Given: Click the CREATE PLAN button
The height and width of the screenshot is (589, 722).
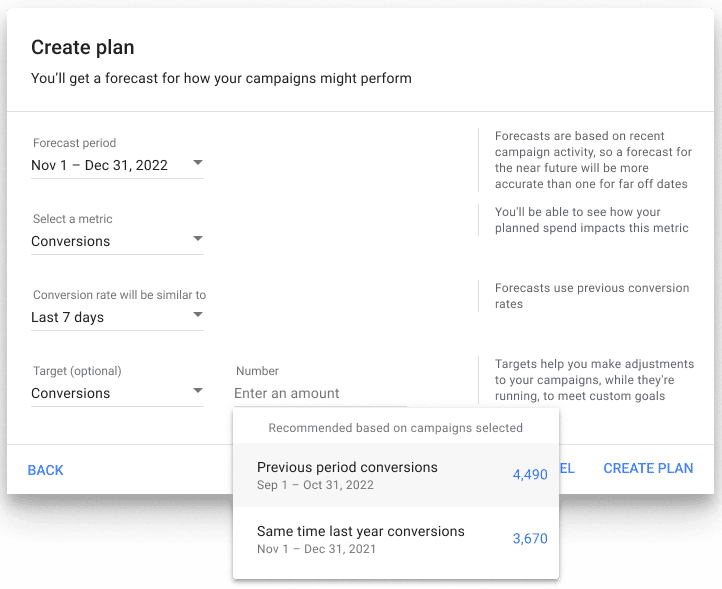Looking at the screenshot, I should point(648,469).
